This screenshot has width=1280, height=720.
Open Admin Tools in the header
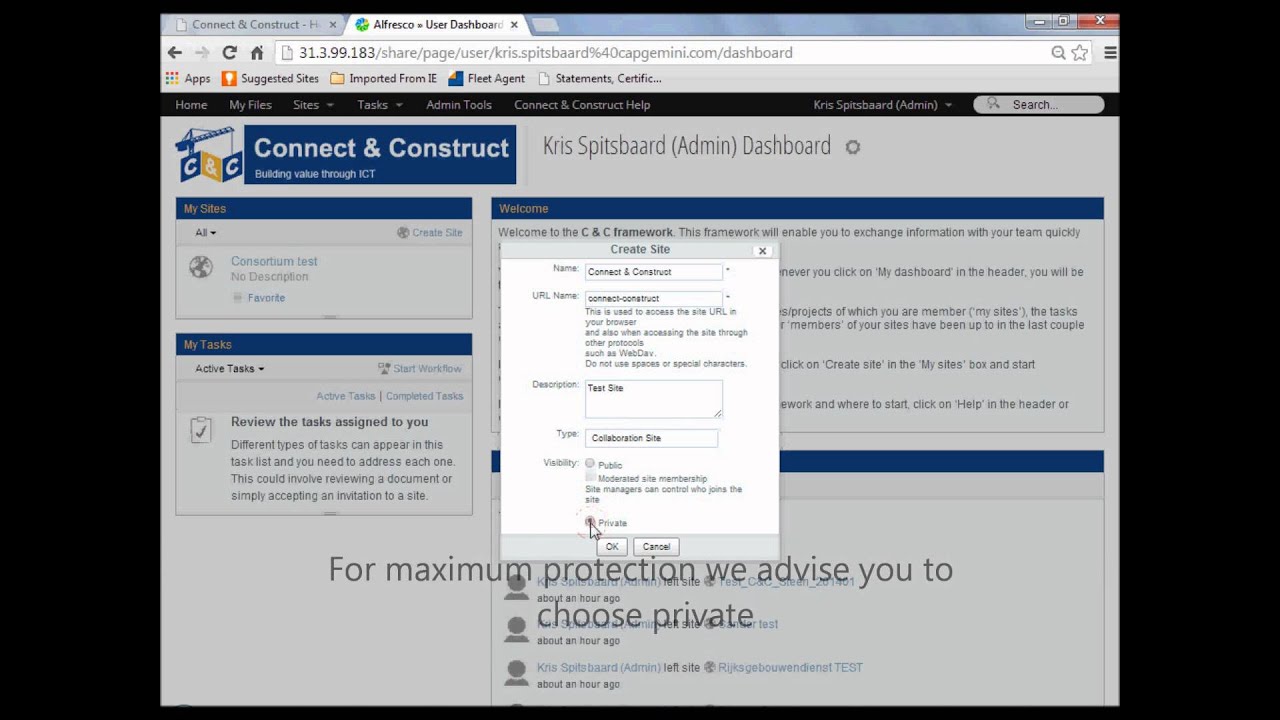tap(459, 105)
